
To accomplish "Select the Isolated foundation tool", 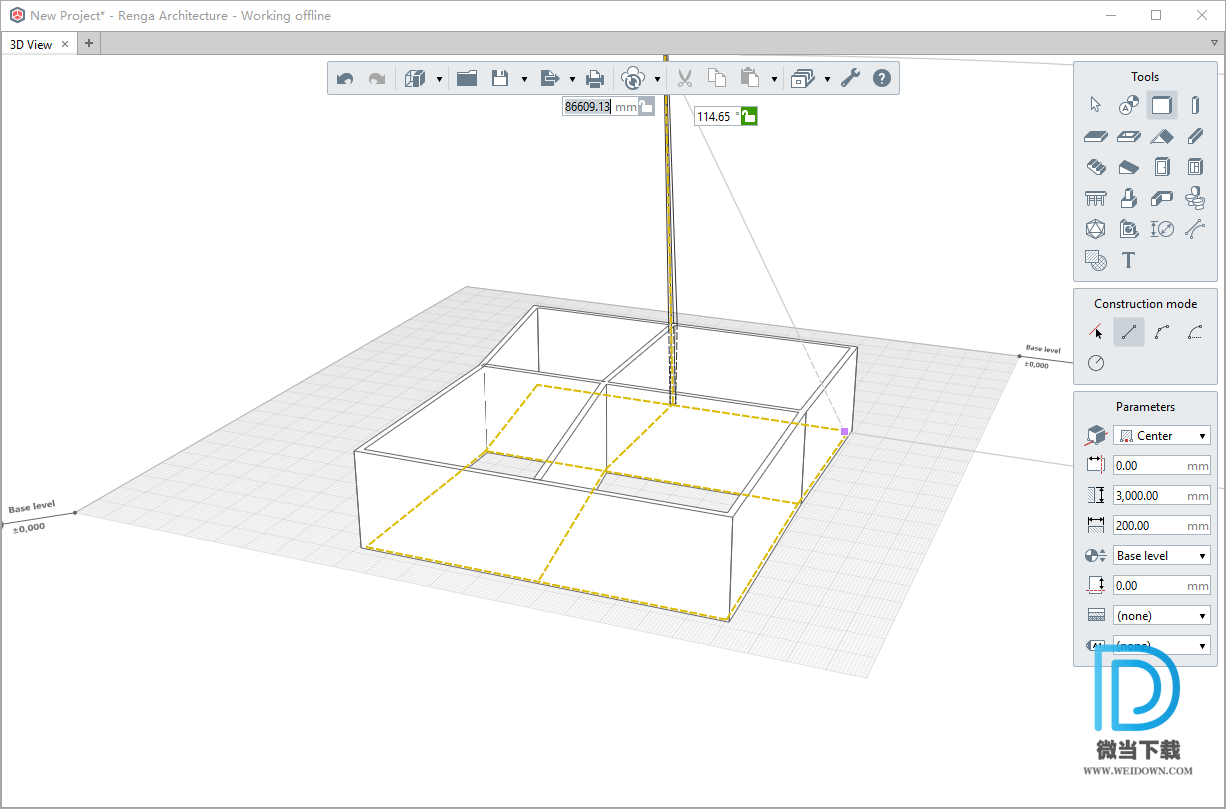I will pyautogui.click(x=1128, y=198).
